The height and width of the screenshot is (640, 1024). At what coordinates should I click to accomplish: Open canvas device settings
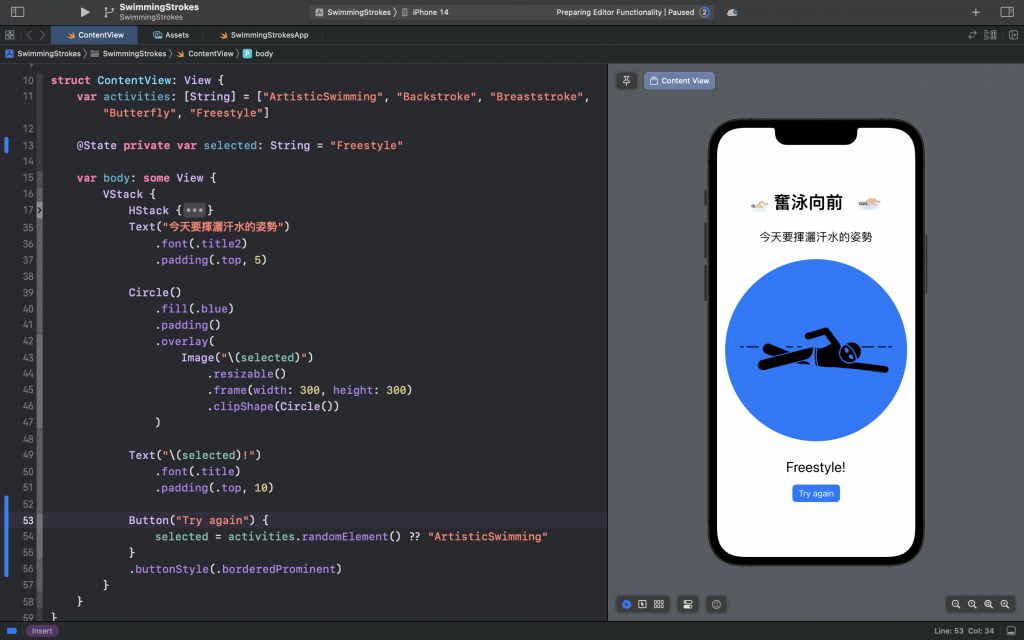coord(688,604)
